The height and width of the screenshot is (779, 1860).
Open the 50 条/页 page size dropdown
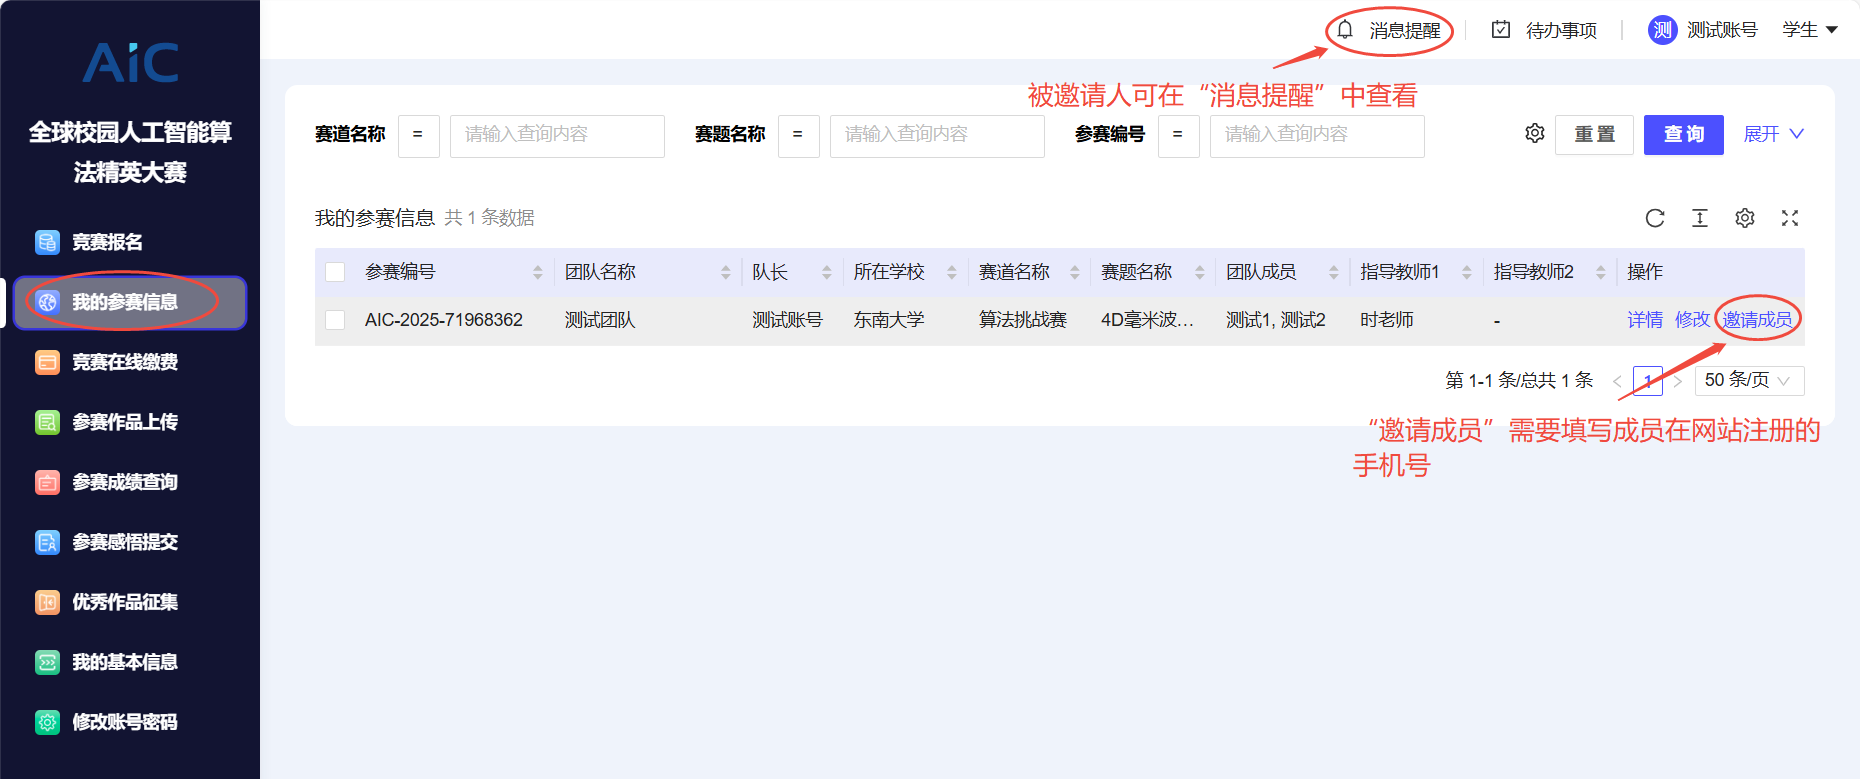coord(1749,380)
